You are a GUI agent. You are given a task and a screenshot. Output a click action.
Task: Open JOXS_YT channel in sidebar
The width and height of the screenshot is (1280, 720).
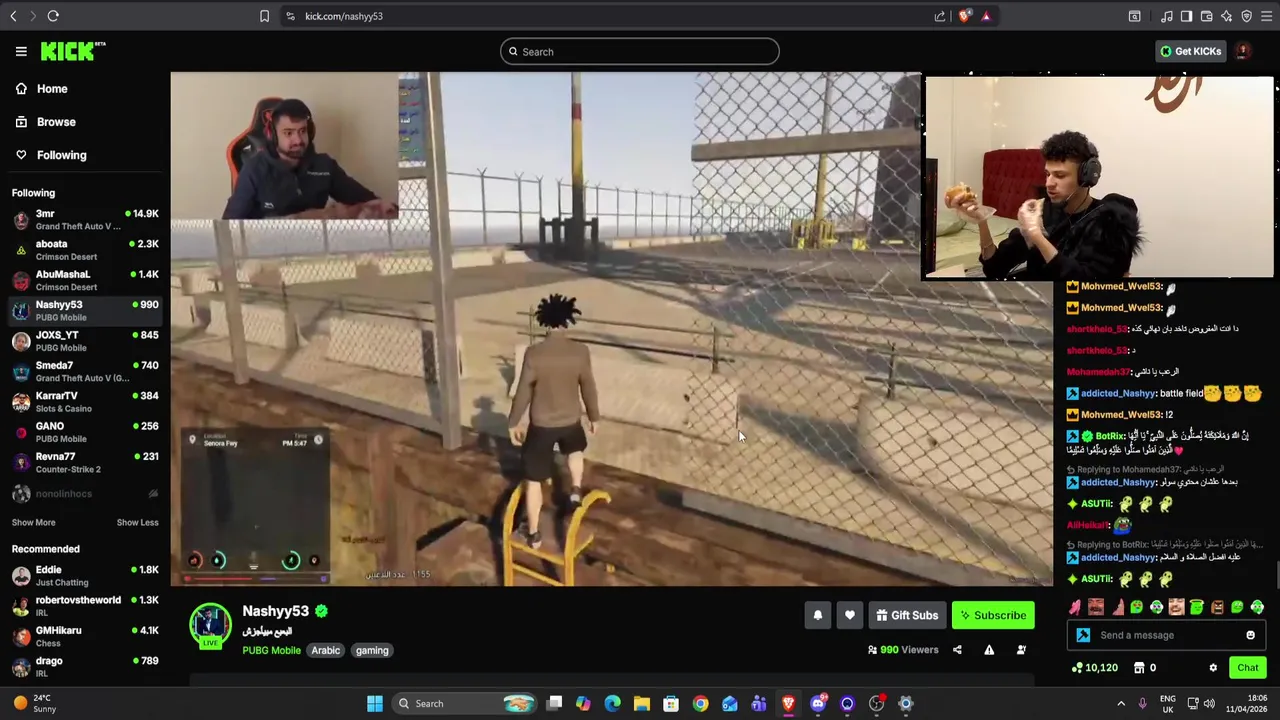click(x=85, y=341)
